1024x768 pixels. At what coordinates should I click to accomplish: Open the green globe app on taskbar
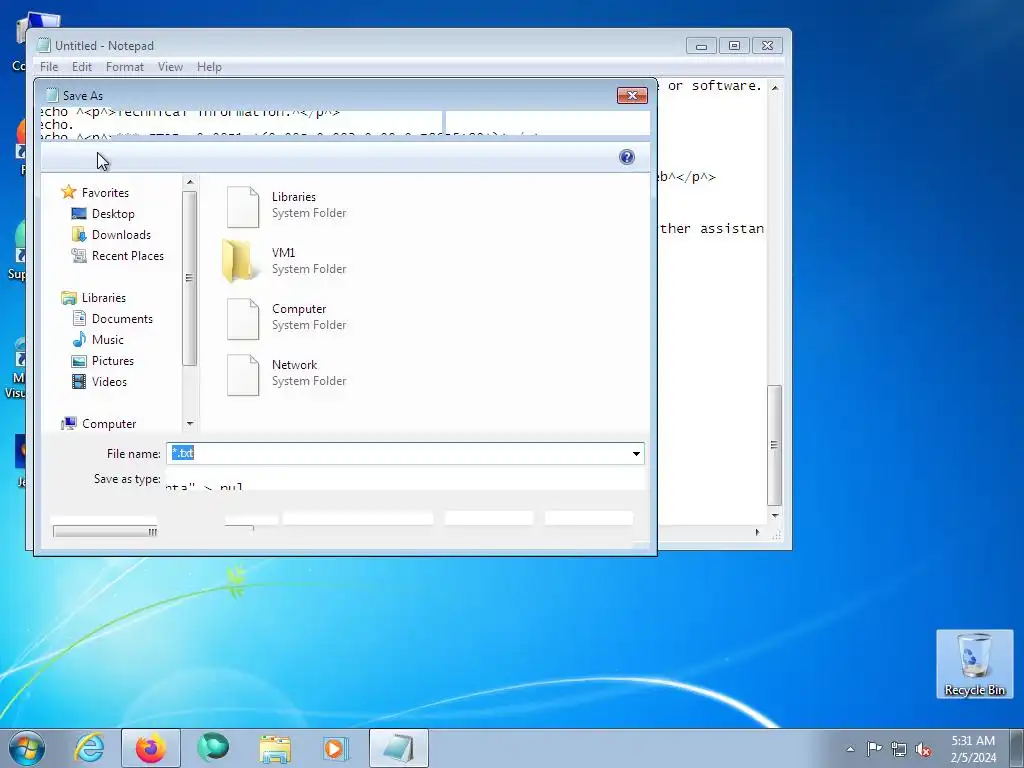pos(213,747)
